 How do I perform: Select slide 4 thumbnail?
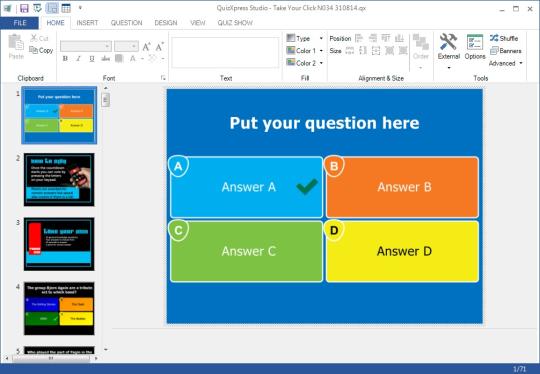click(59, 308)
